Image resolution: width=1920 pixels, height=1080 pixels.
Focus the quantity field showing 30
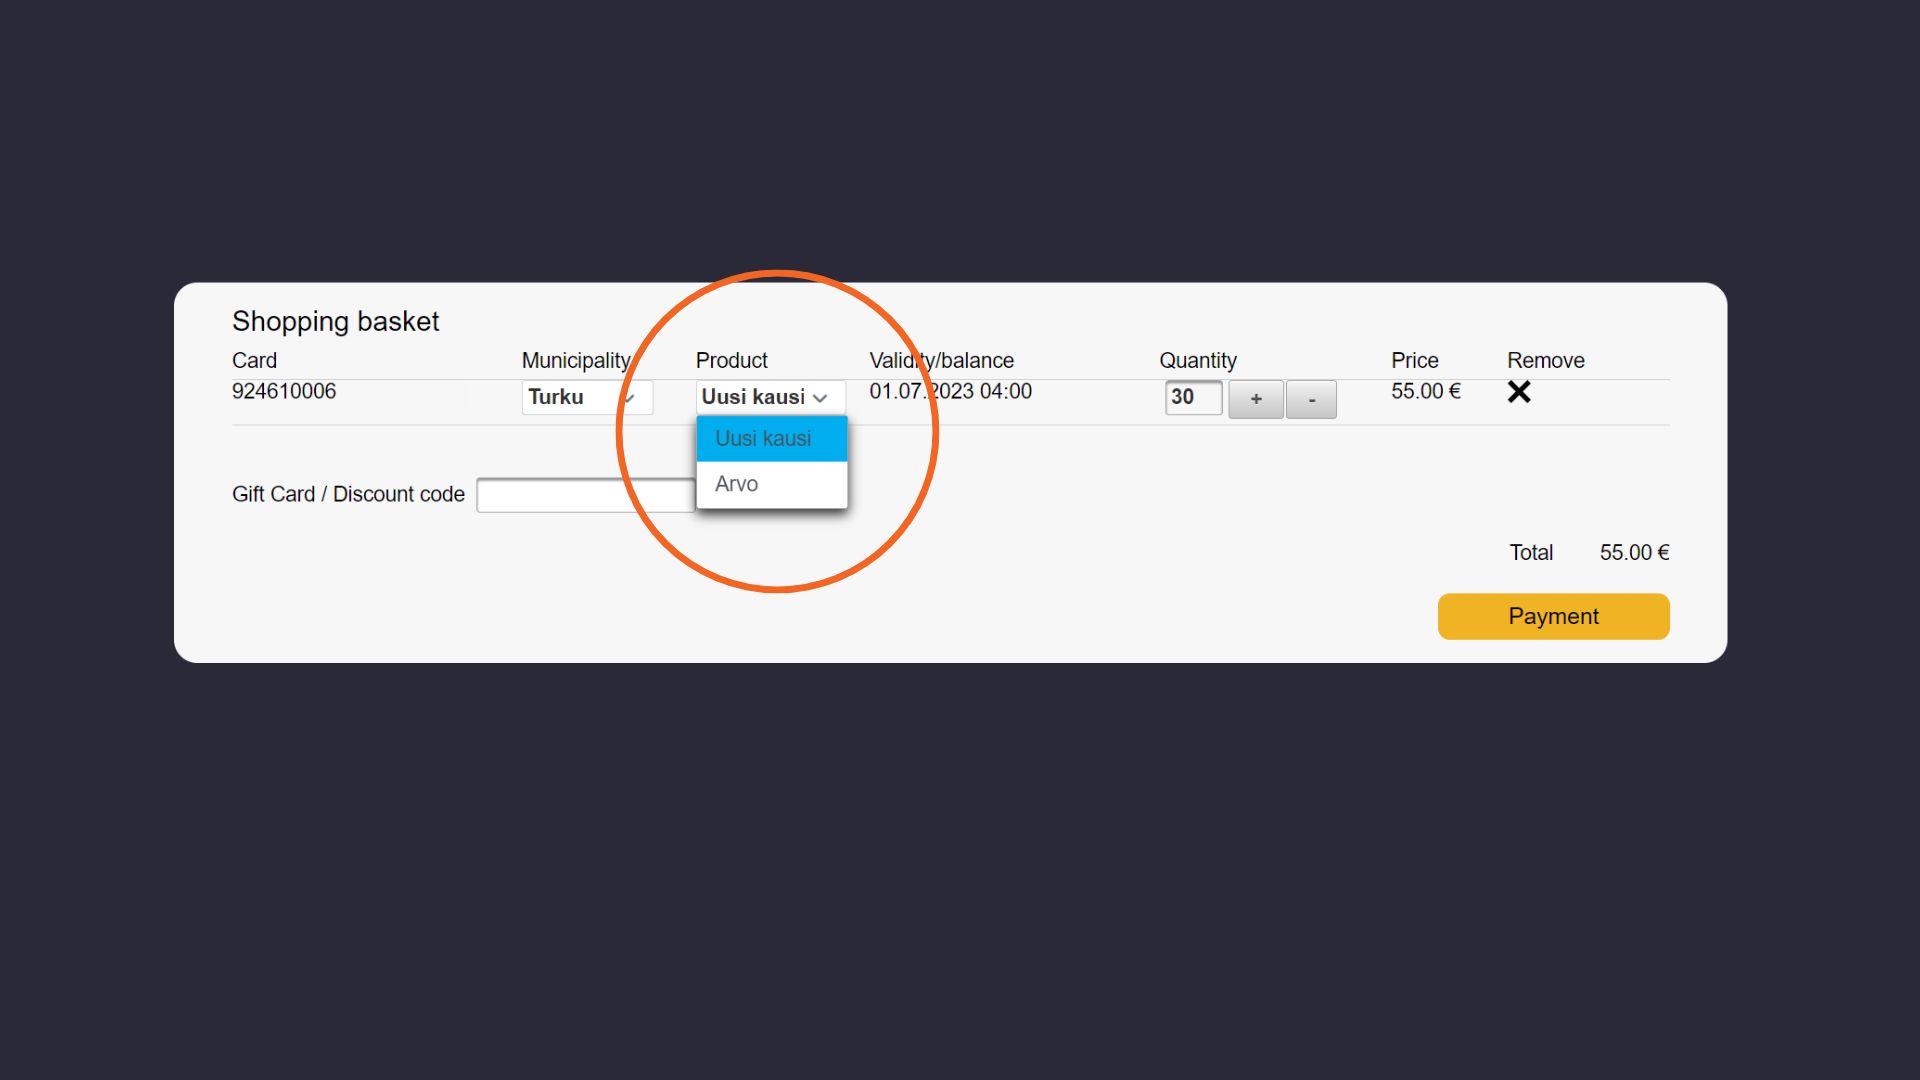click(1192, 397)
